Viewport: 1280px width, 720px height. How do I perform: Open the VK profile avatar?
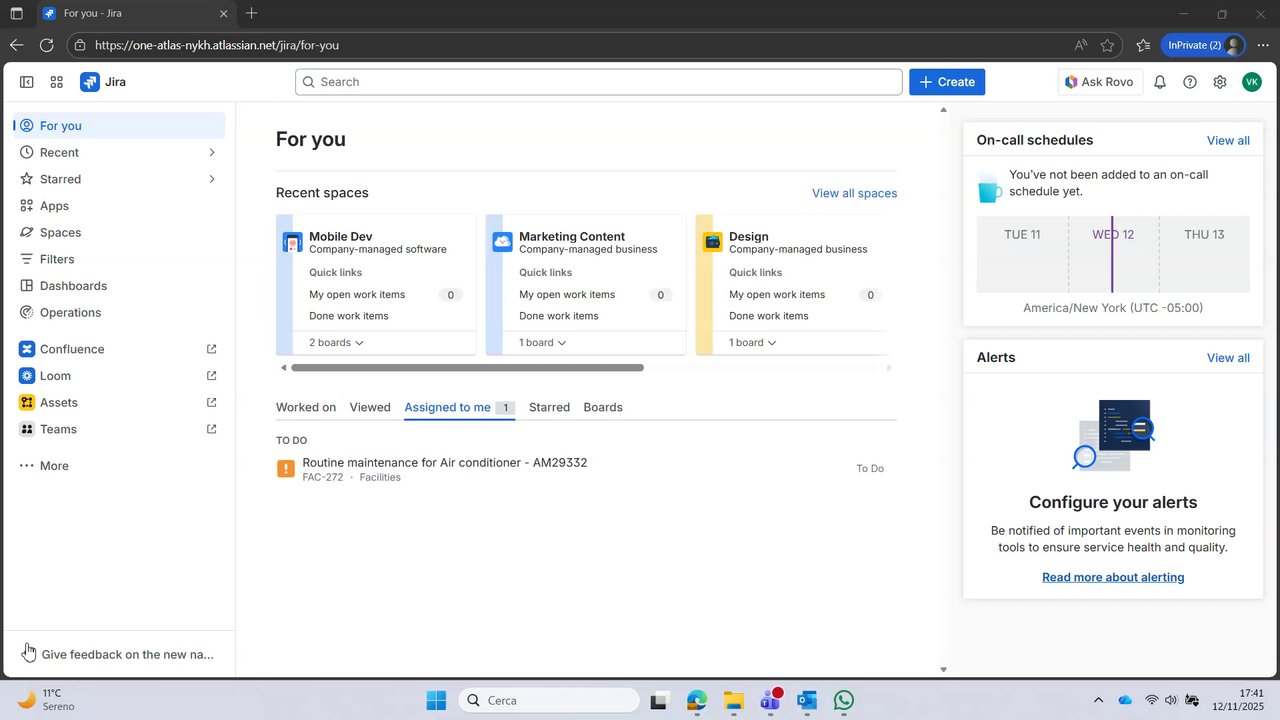(1252, 82)
